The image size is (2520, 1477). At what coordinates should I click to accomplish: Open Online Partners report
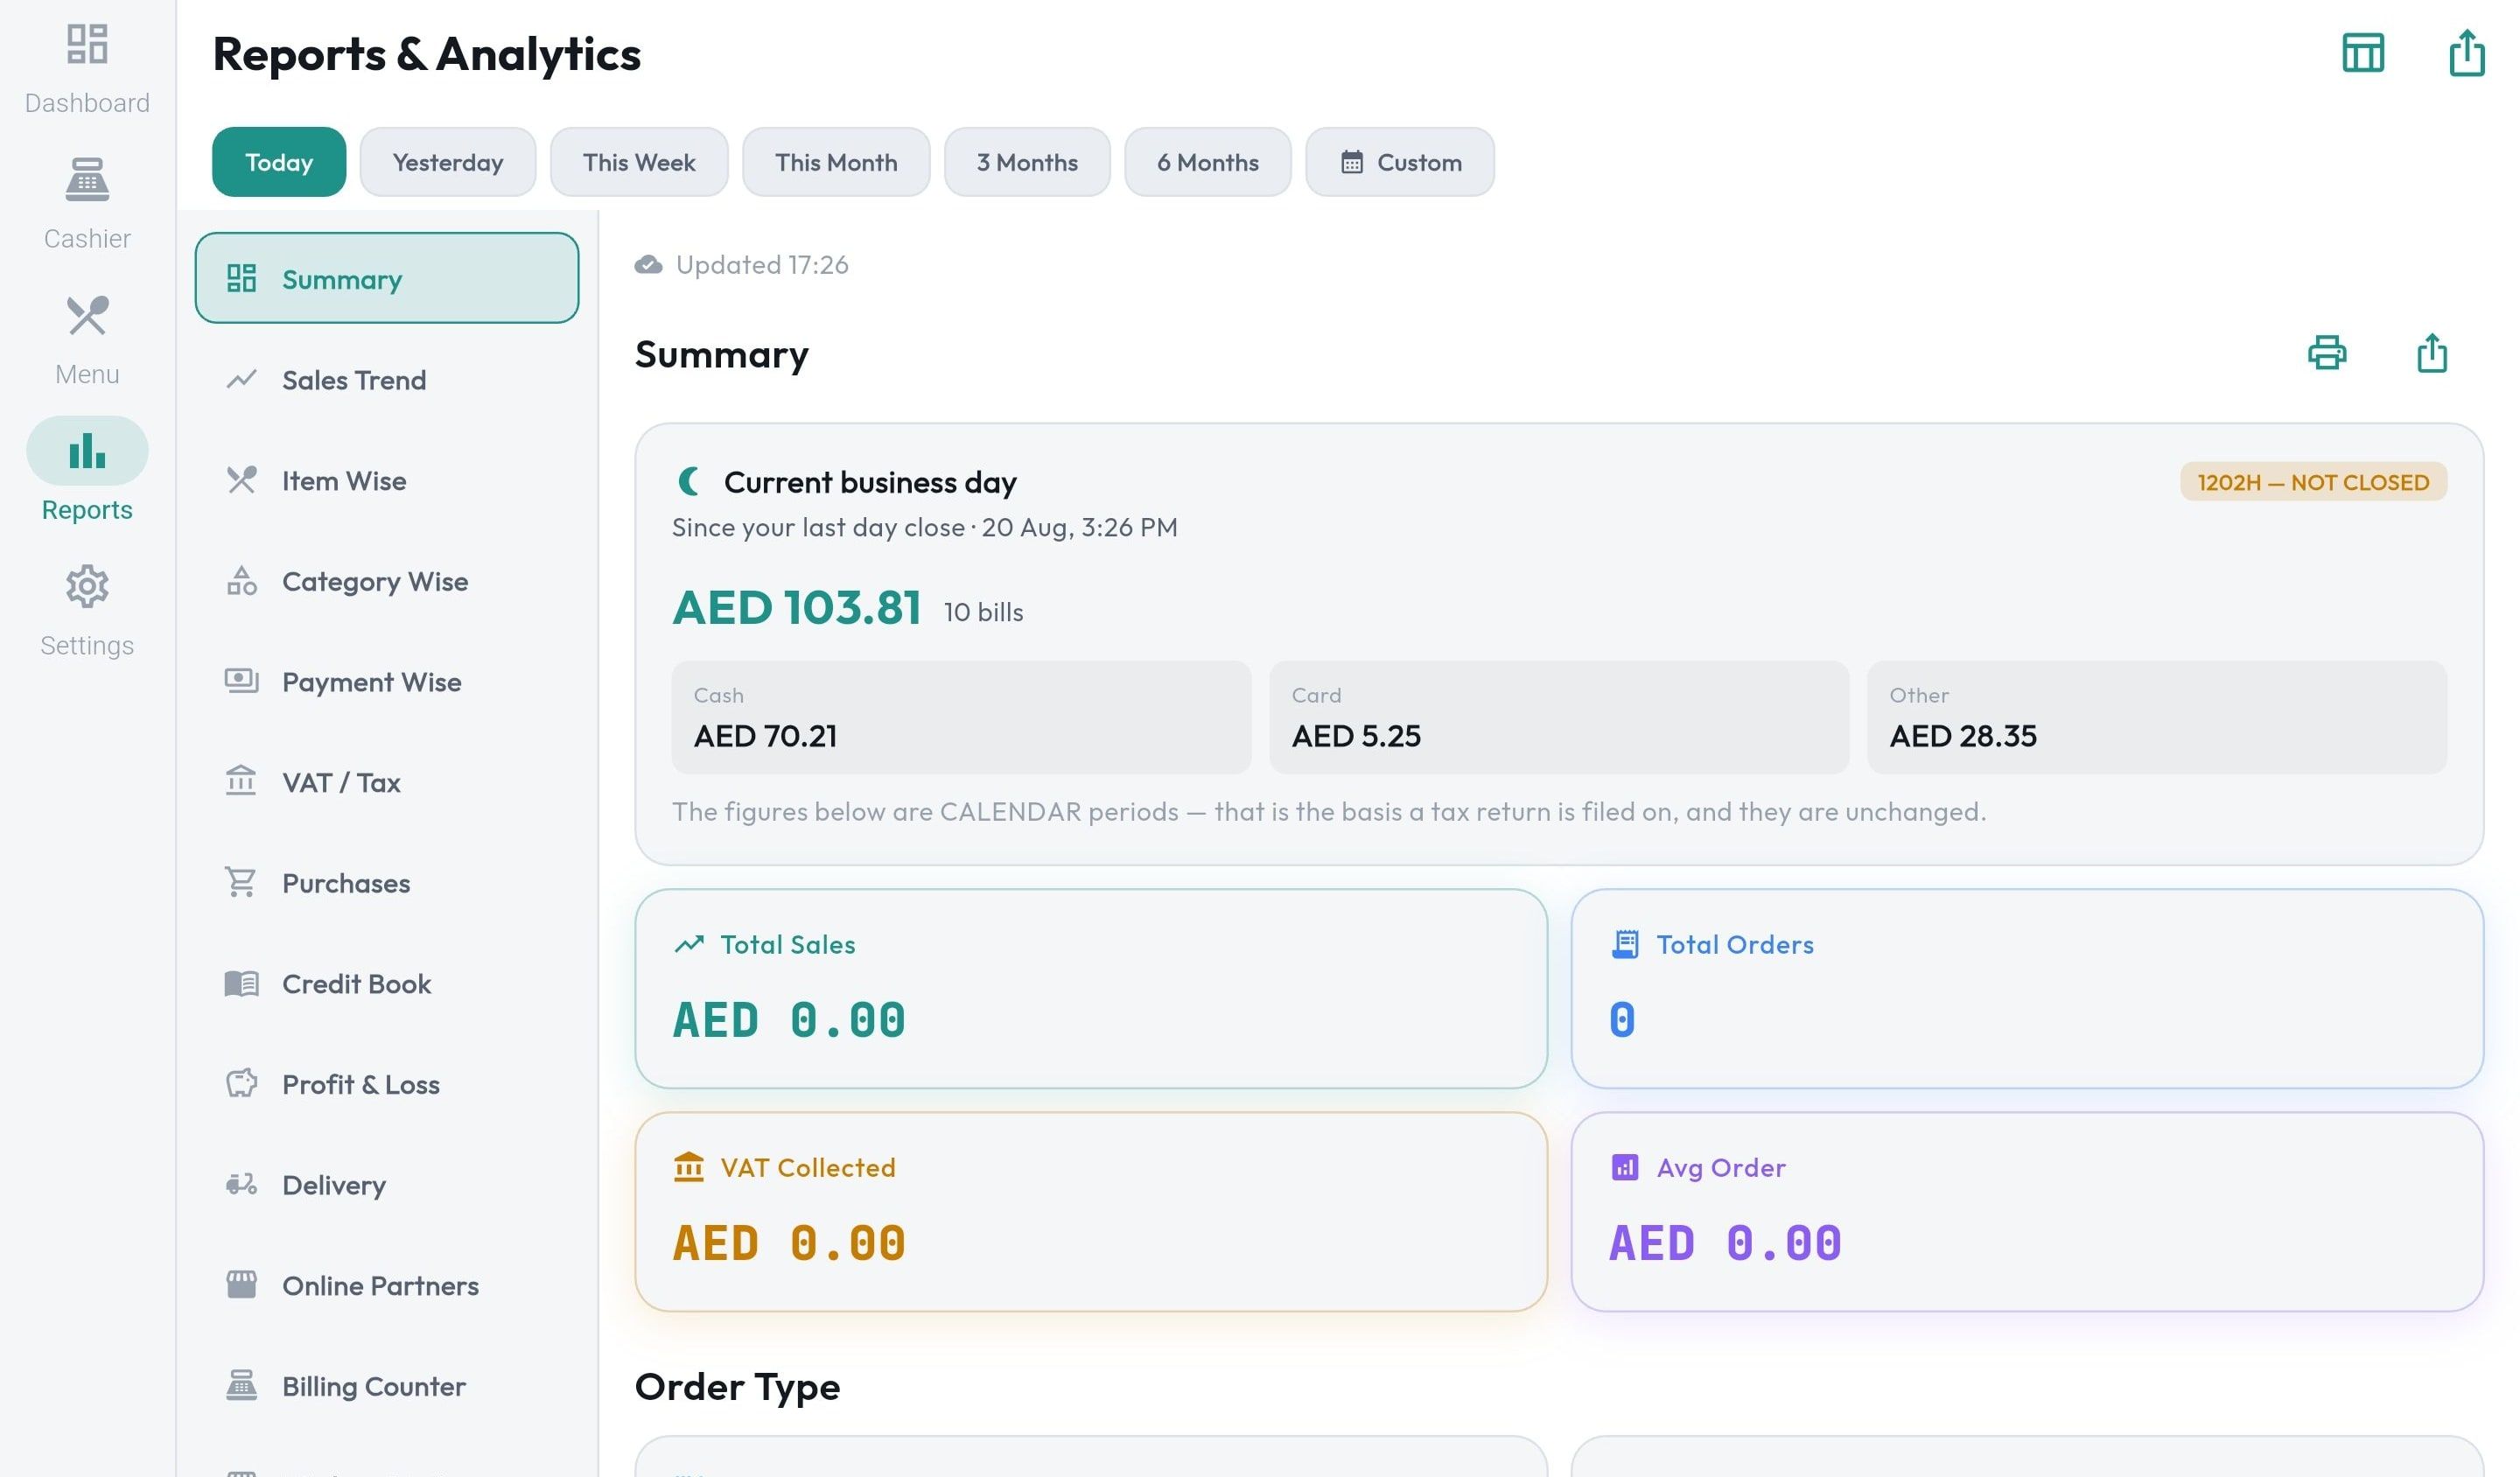387,1285
